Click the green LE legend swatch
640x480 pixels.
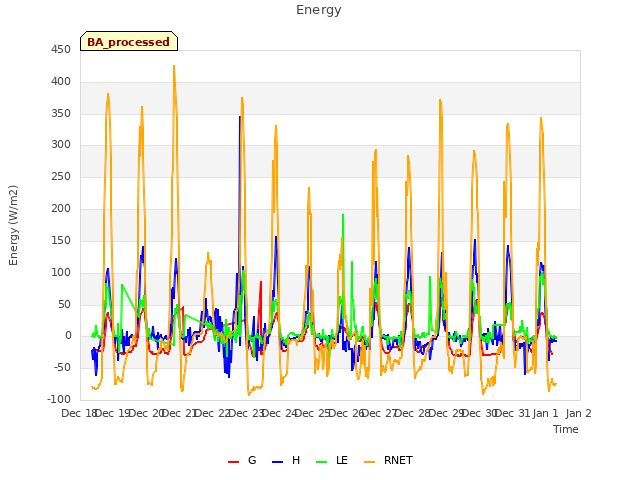(322, 462)
